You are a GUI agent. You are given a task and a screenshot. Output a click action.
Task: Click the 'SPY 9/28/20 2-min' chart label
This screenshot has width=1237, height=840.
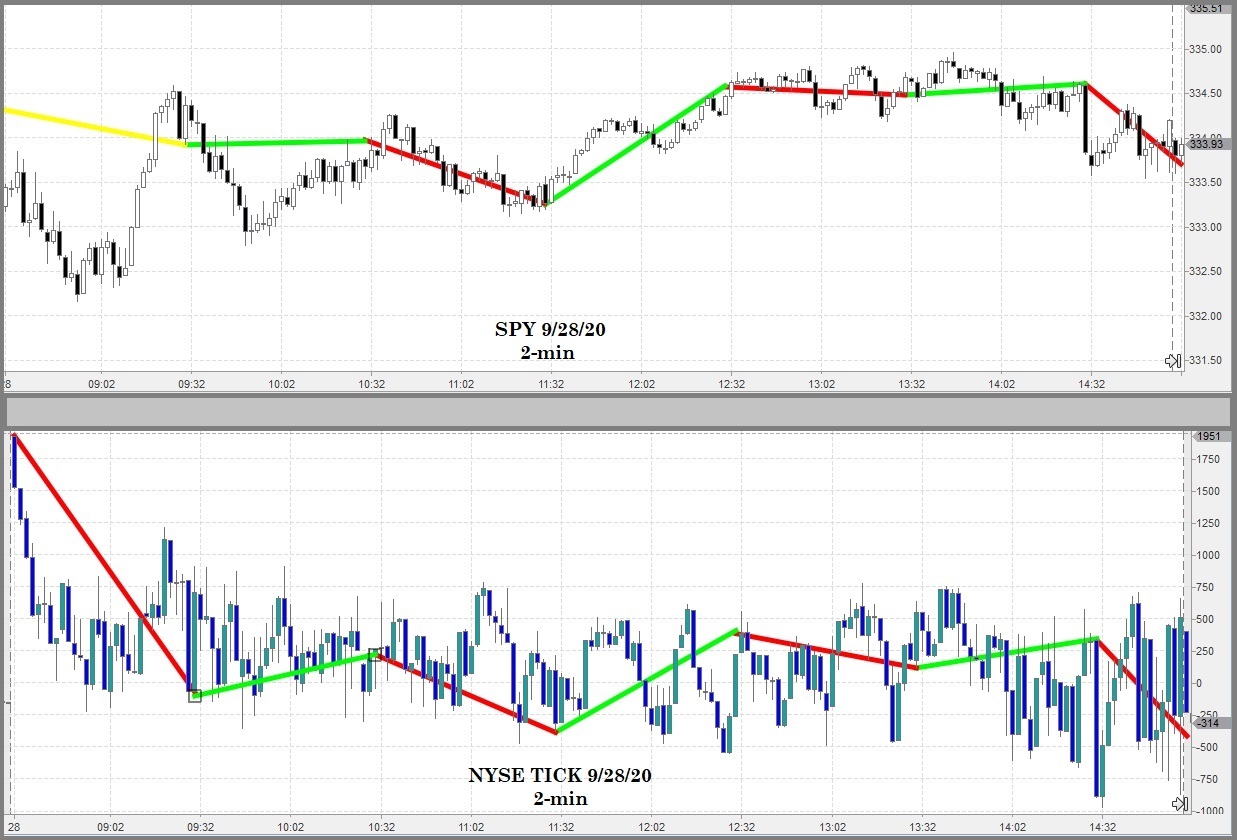coord(550,340)
